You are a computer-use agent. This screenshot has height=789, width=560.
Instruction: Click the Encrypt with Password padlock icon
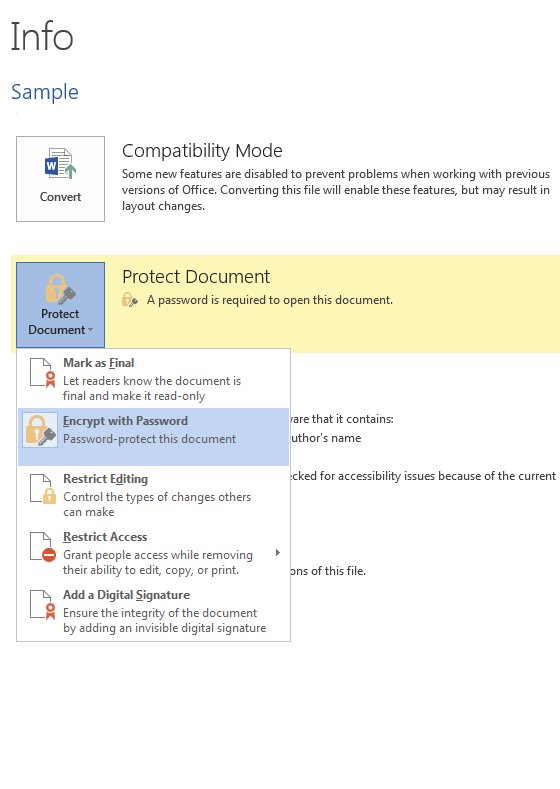[40, 430]
